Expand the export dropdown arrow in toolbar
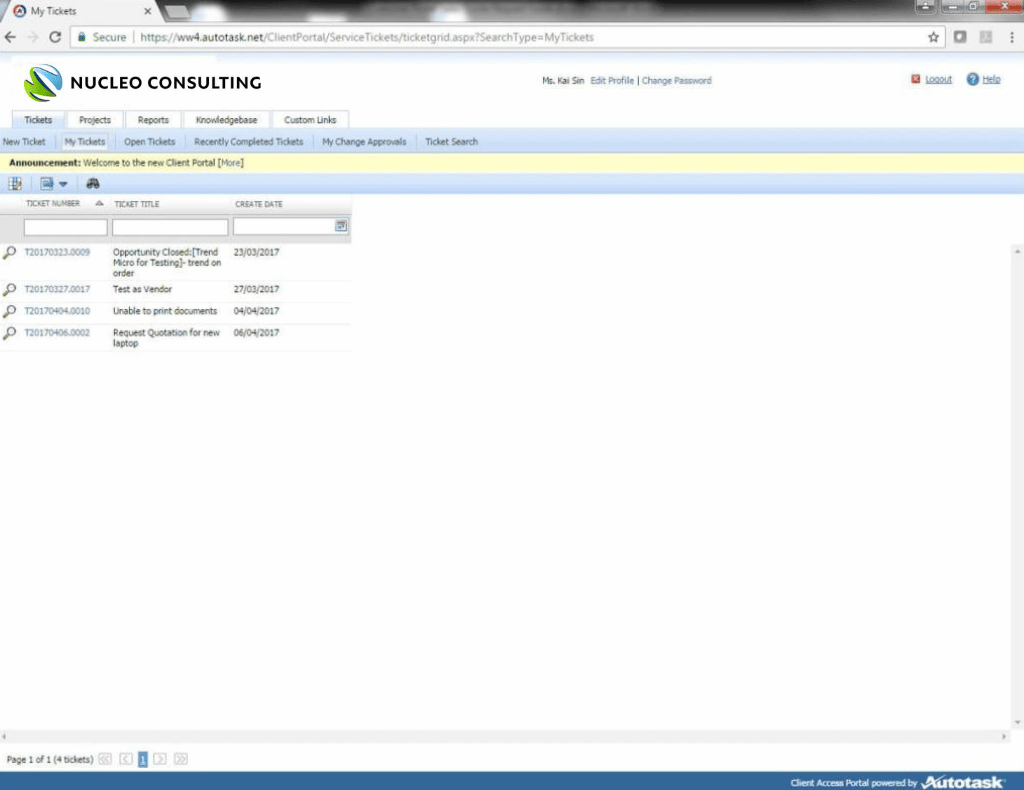Viewport: 1024px width, 790px height. 62,184
